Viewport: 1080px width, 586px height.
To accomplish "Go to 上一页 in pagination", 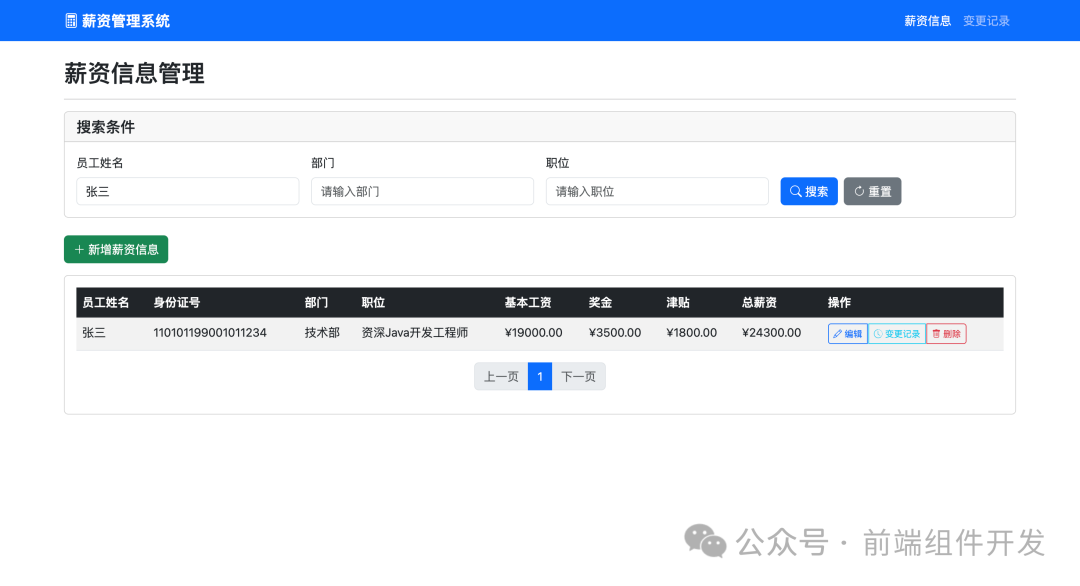I will click(x=501, y=377).
